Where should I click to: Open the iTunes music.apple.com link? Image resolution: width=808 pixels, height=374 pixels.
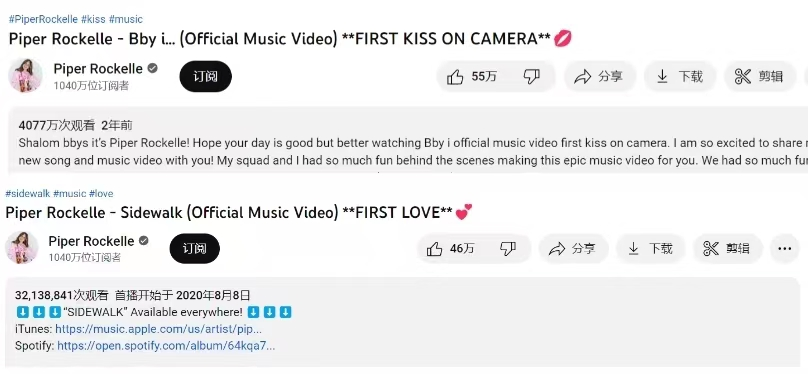click(x=158, y=329)
